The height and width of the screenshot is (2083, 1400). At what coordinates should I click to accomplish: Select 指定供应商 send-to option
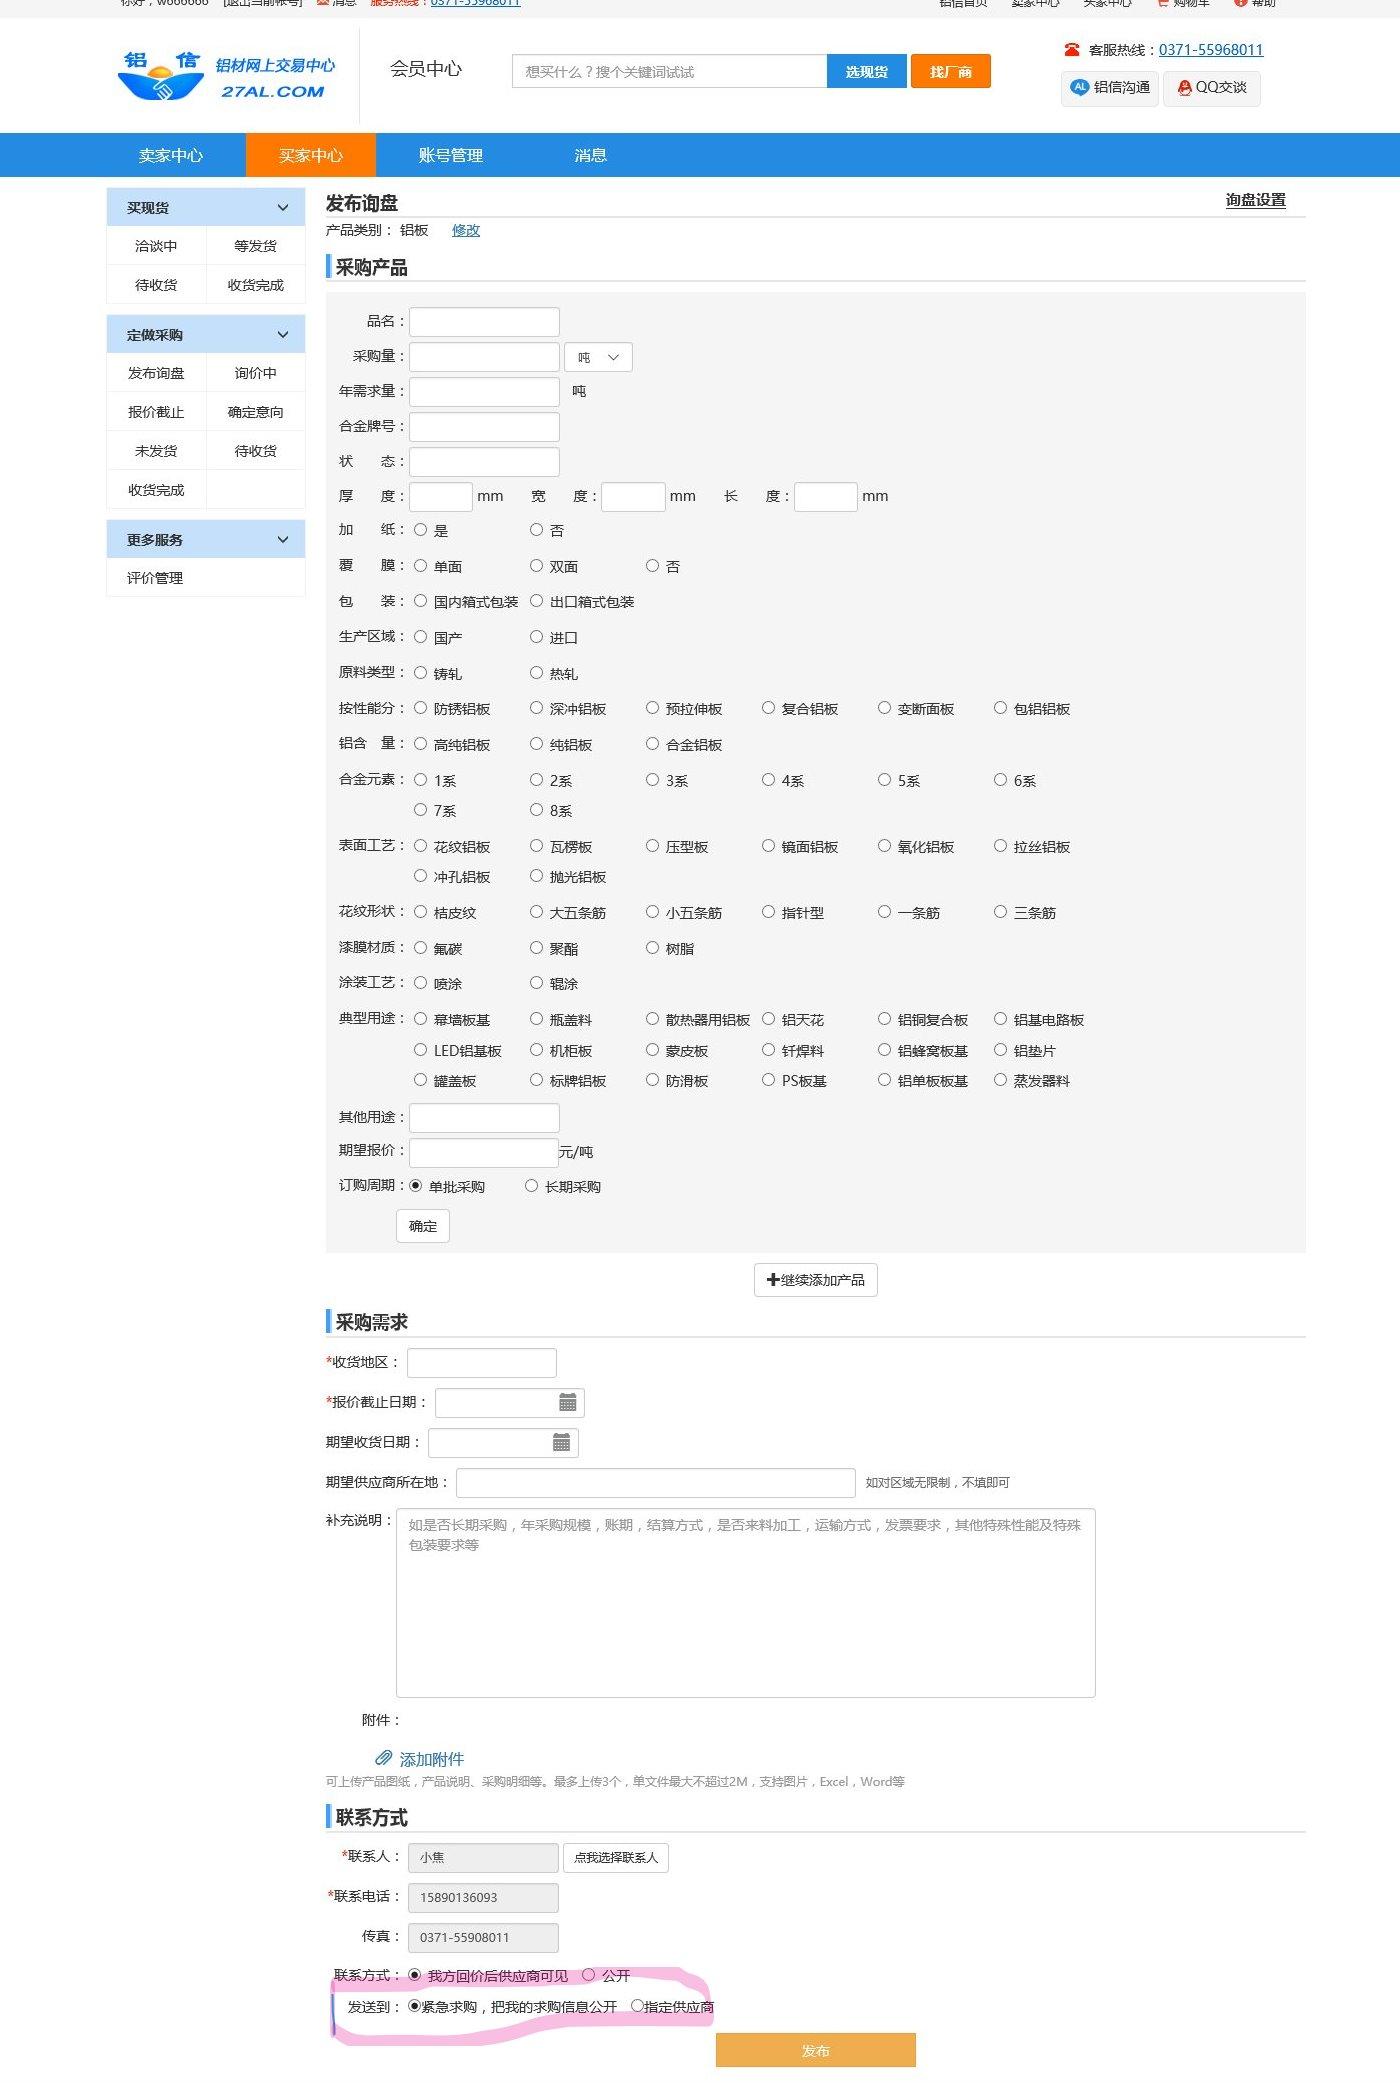click(x=637, y=2006)
